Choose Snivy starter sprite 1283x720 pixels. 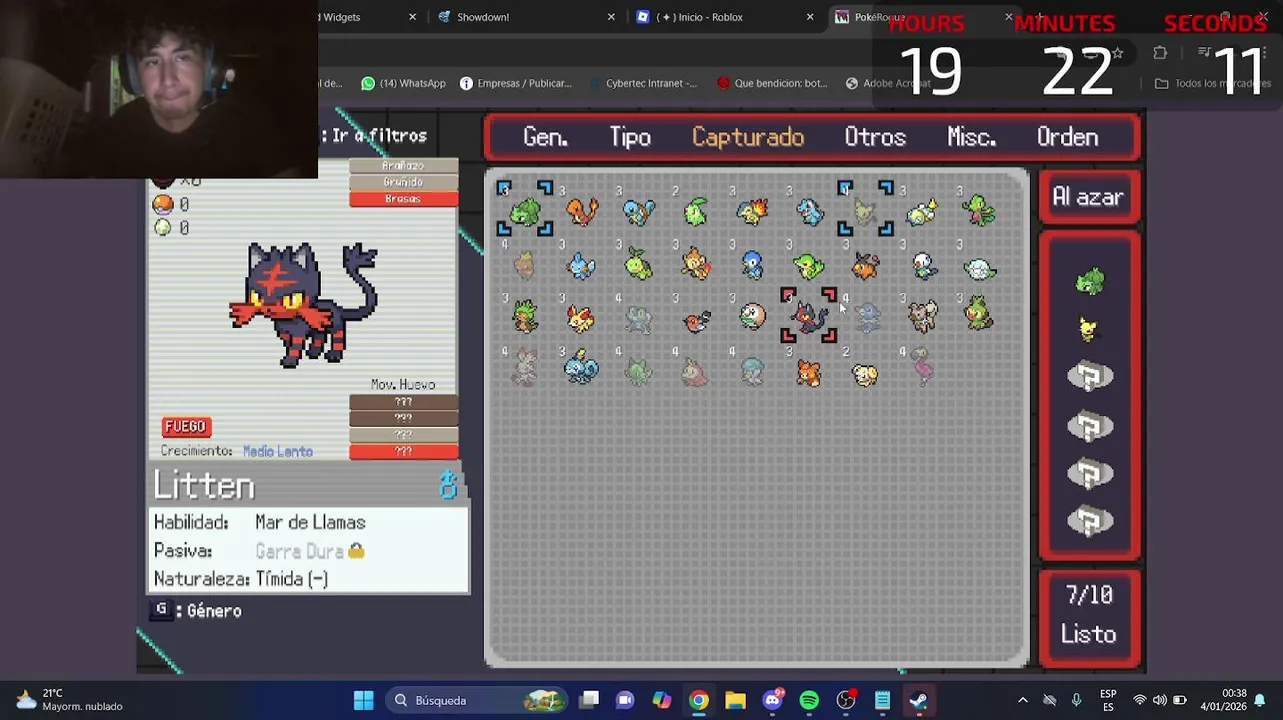coord(809,266)
